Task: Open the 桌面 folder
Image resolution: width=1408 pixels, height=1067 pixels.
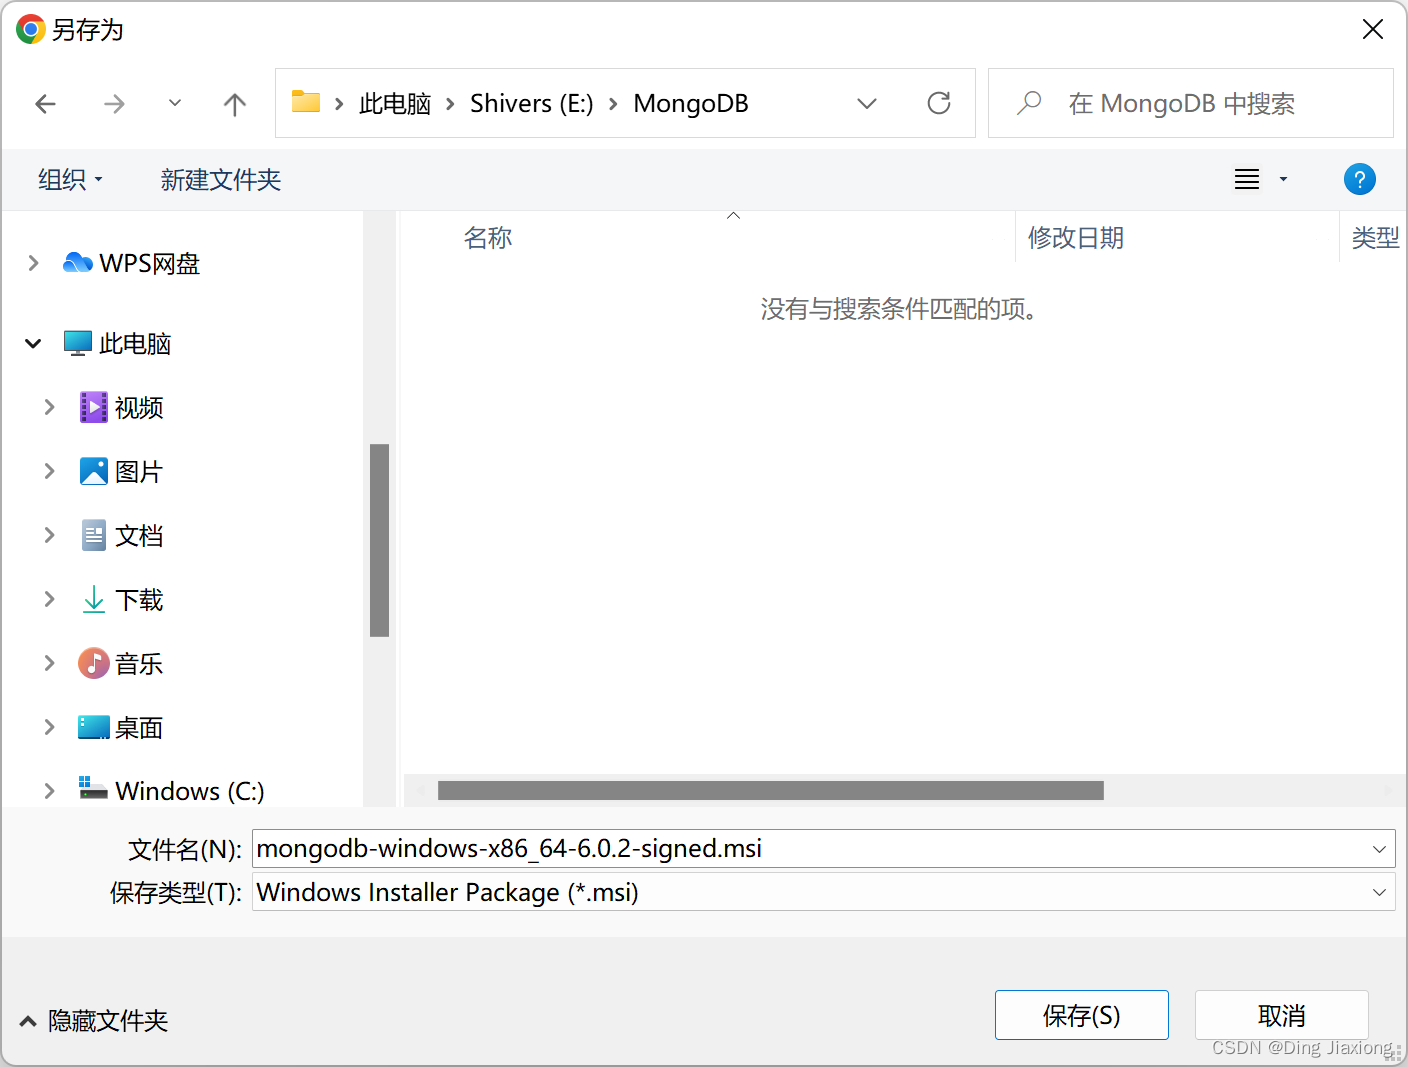Action: pos(121,728)
